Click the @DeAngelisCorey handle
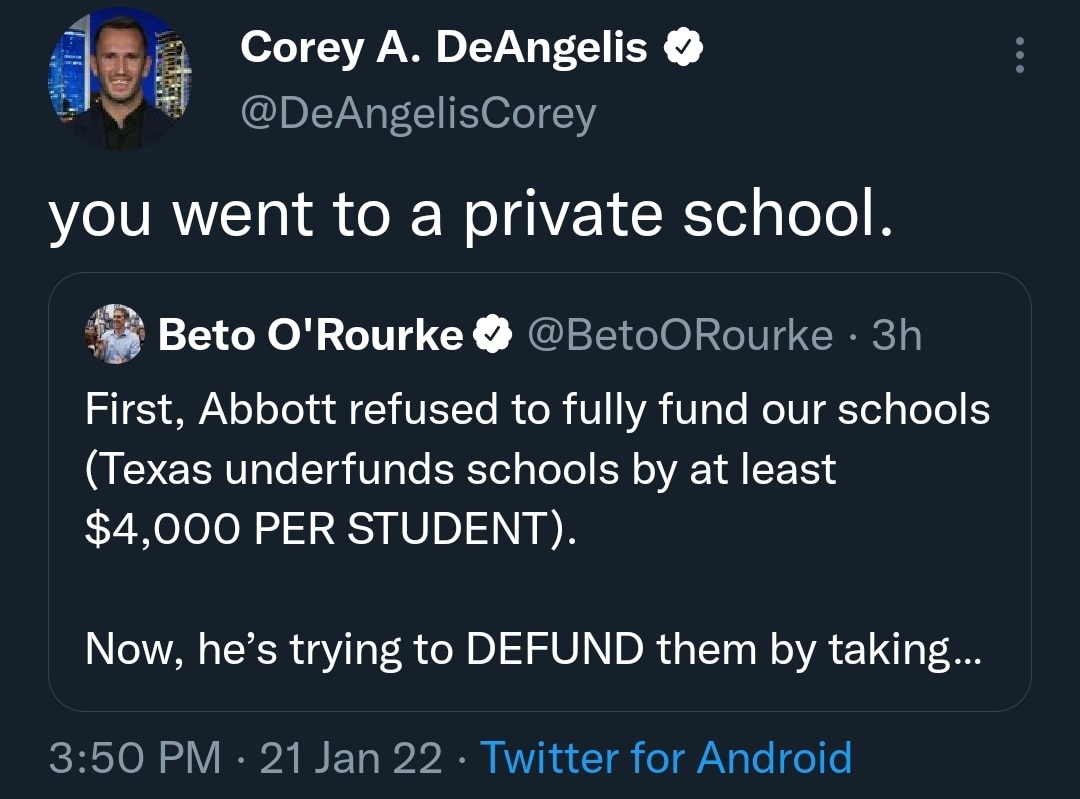 [x=420, y=112]
